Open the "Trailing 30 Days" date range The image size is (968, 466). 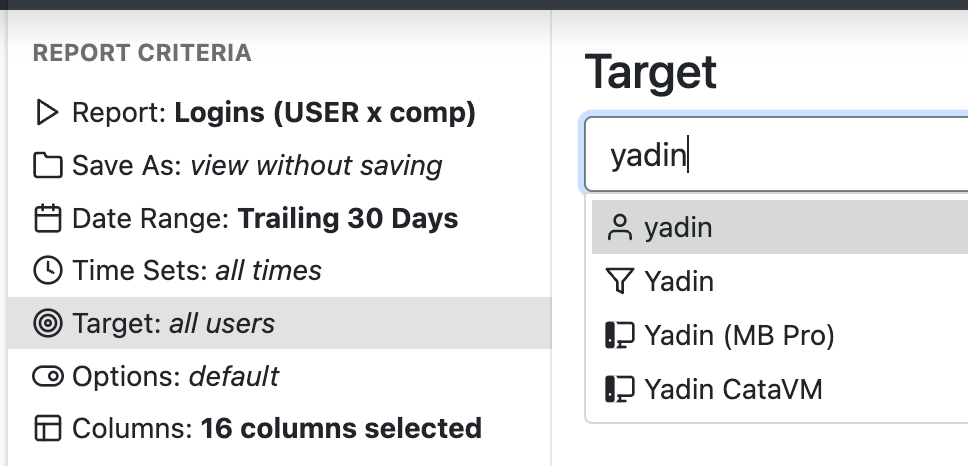click(x=348, y=219)
